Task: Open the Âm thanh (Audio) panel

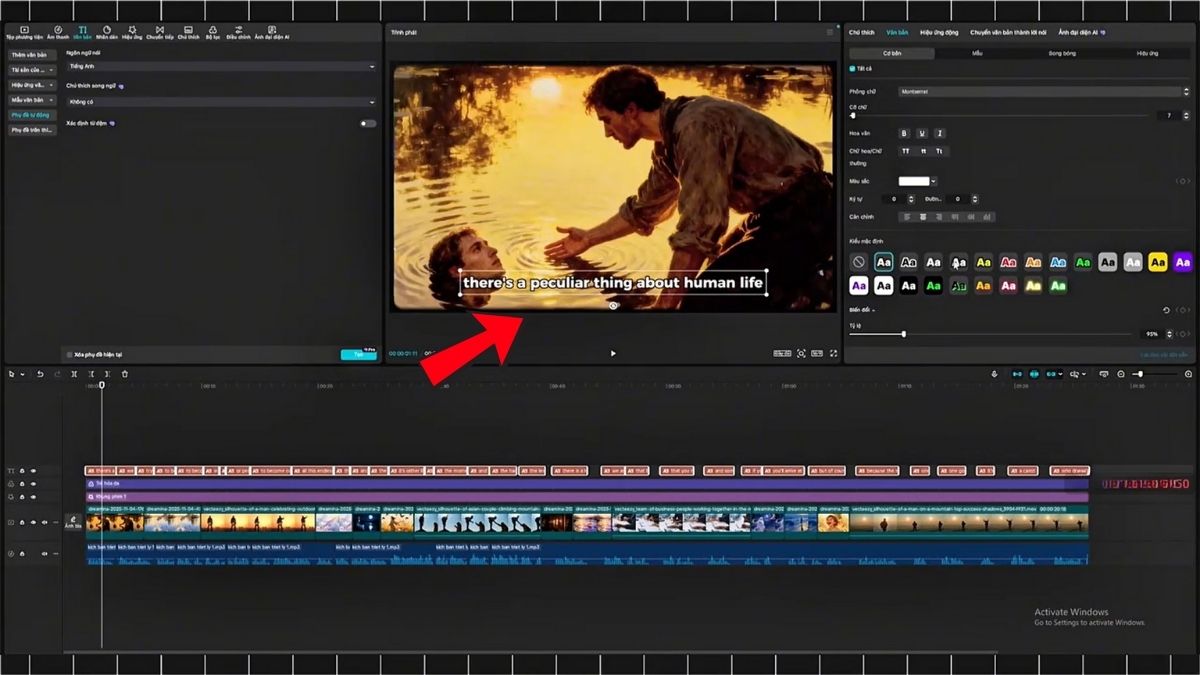Action: [57, 34]
